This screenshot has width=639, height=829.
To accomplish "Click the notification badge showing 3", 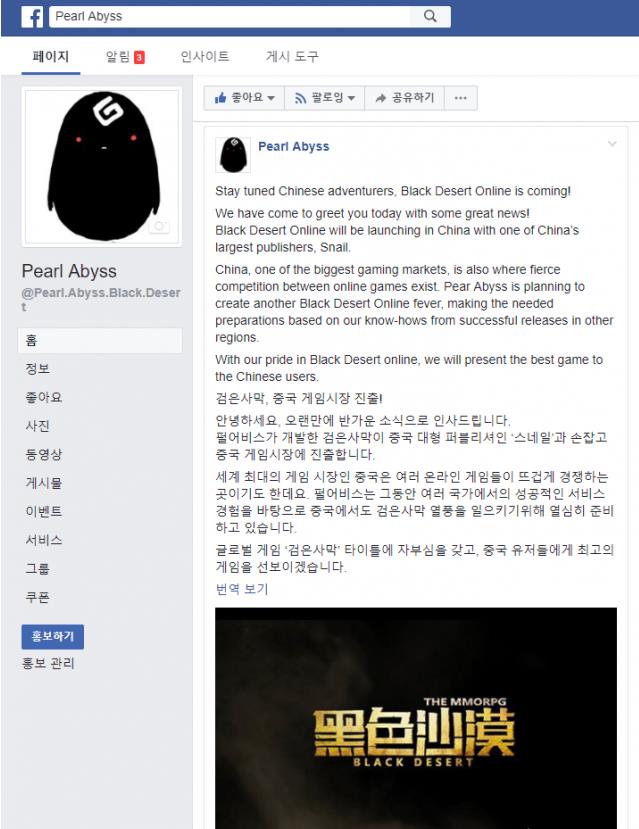I will (139, 57).
